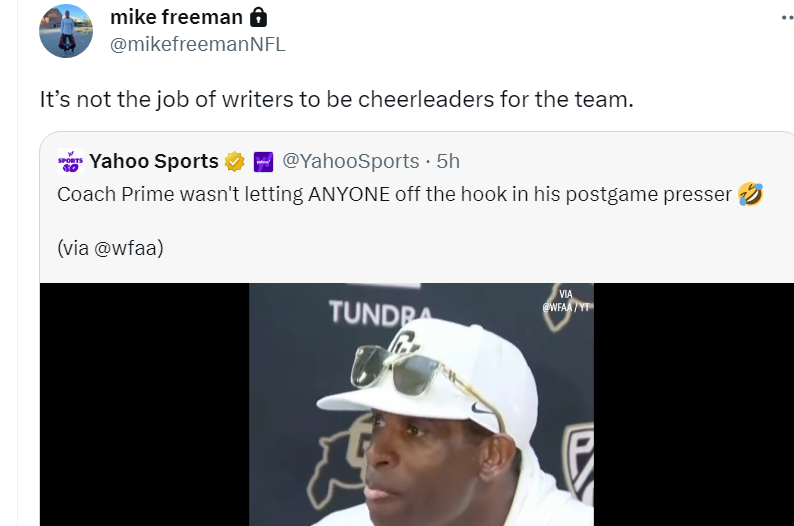
Task: Open the quoted tweet's 5h timestamp
Action: [x=448, y=161]
